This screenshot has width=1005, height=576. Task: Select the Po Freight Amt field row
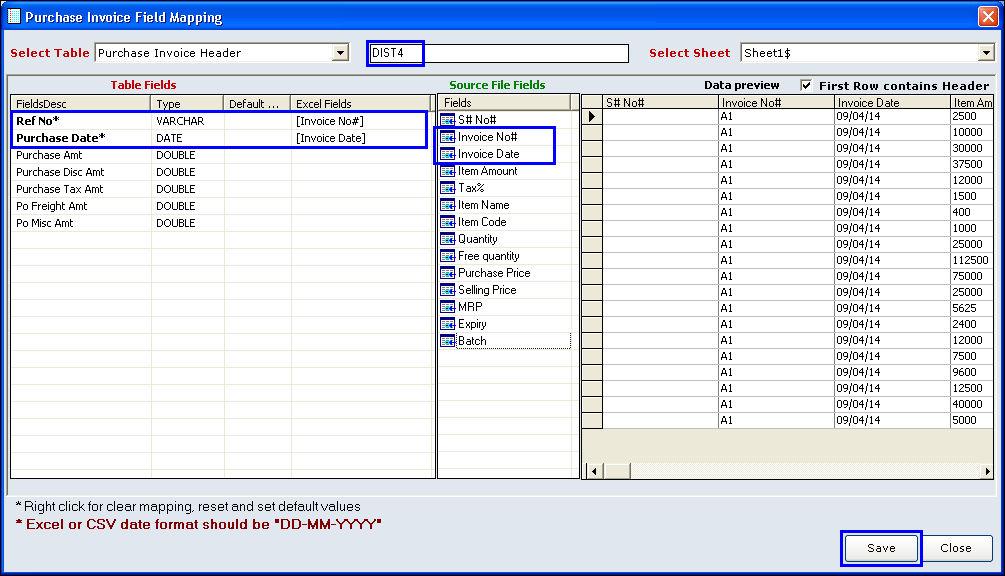(222, 206)
